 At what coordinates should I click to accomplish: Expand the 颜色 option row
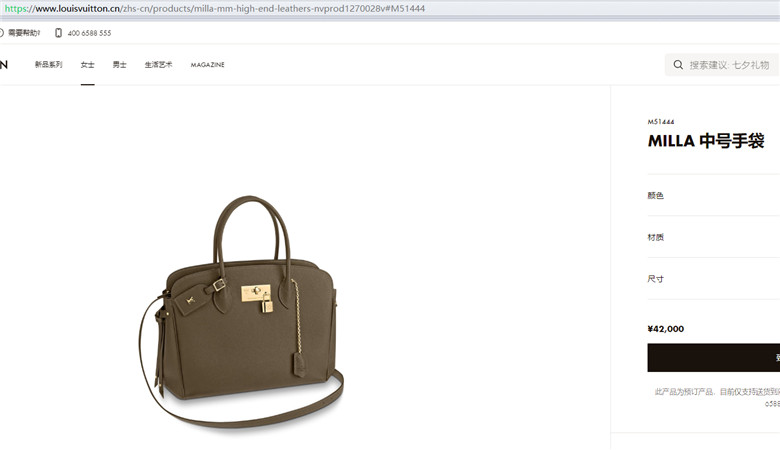coord(713,195)
